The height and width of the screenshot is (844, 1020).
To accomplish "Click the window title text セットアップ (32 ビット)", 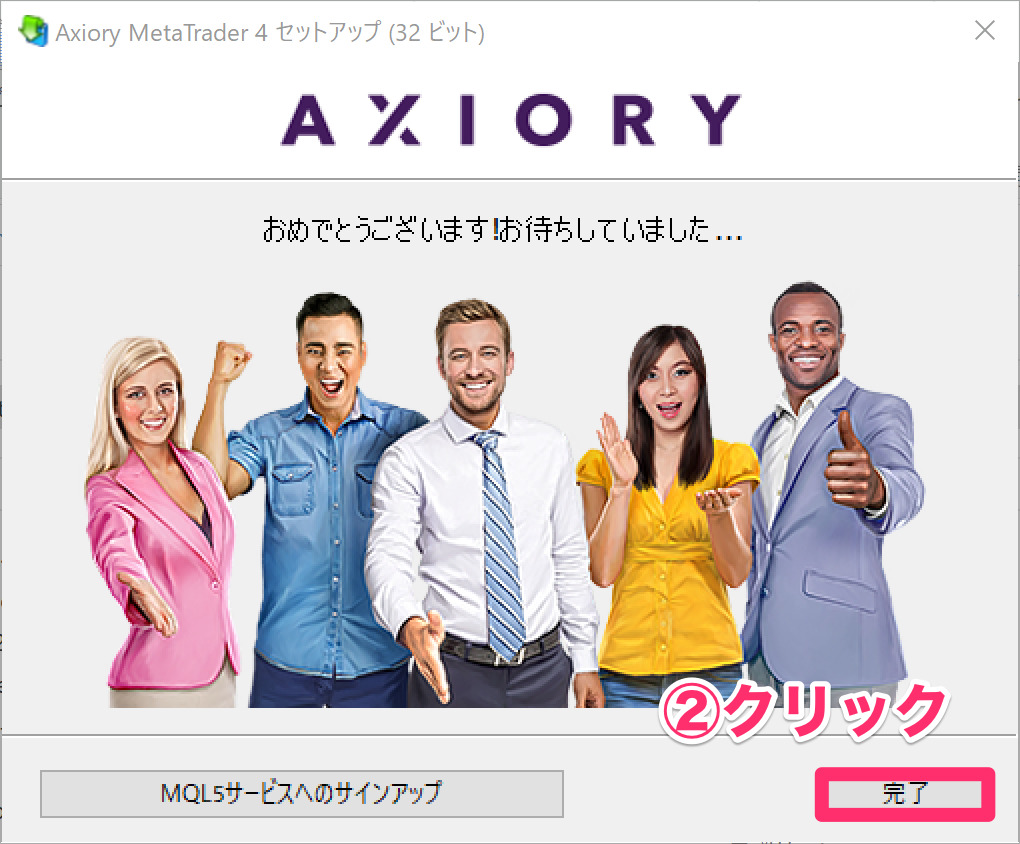I will click(x=380, y=33).
